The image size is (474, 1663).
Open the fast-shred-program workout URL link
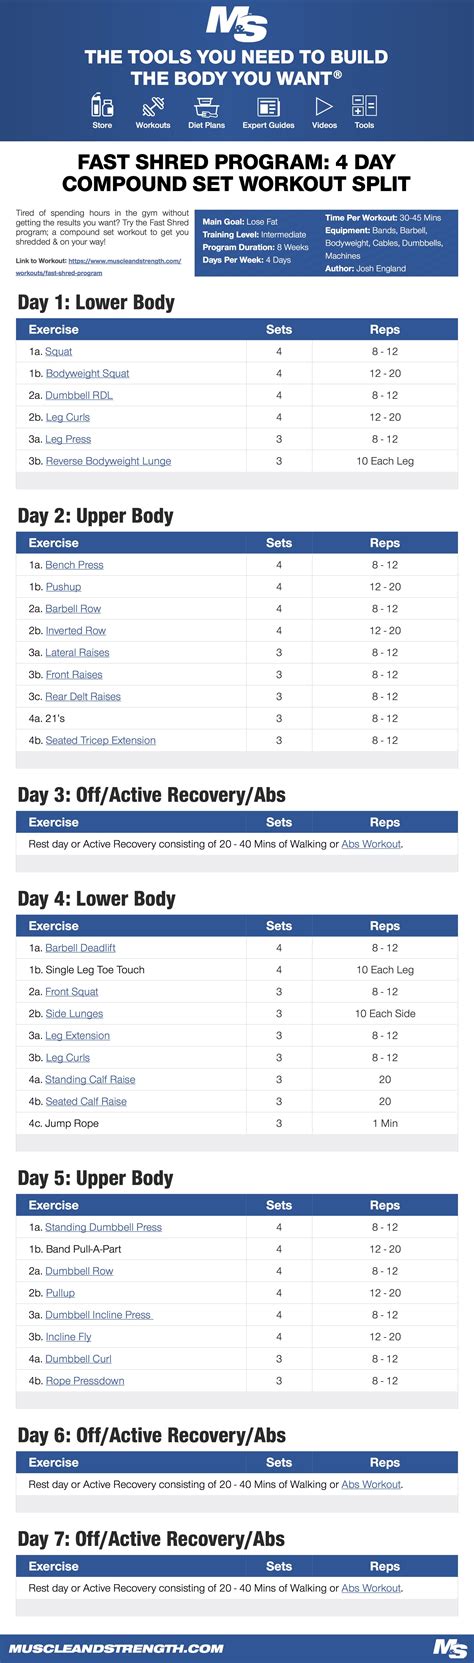[x=99, y=267]
